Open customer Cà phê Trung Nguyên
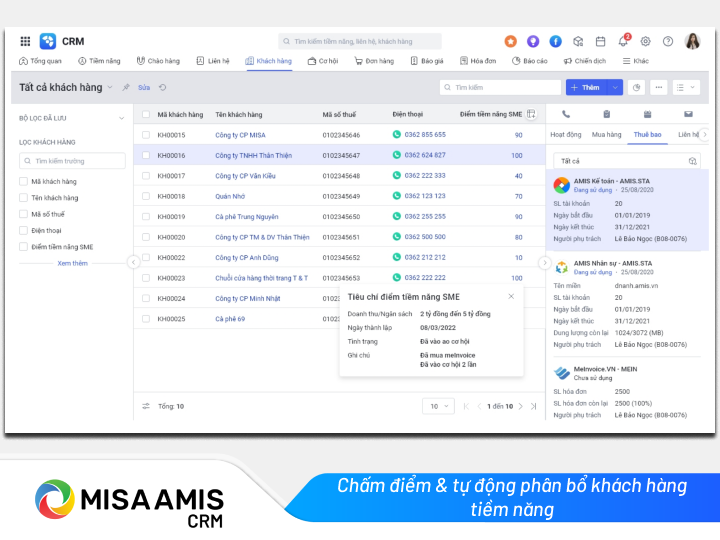The width and height of the screenshot is (720, 540). click(x=247, y=217)
